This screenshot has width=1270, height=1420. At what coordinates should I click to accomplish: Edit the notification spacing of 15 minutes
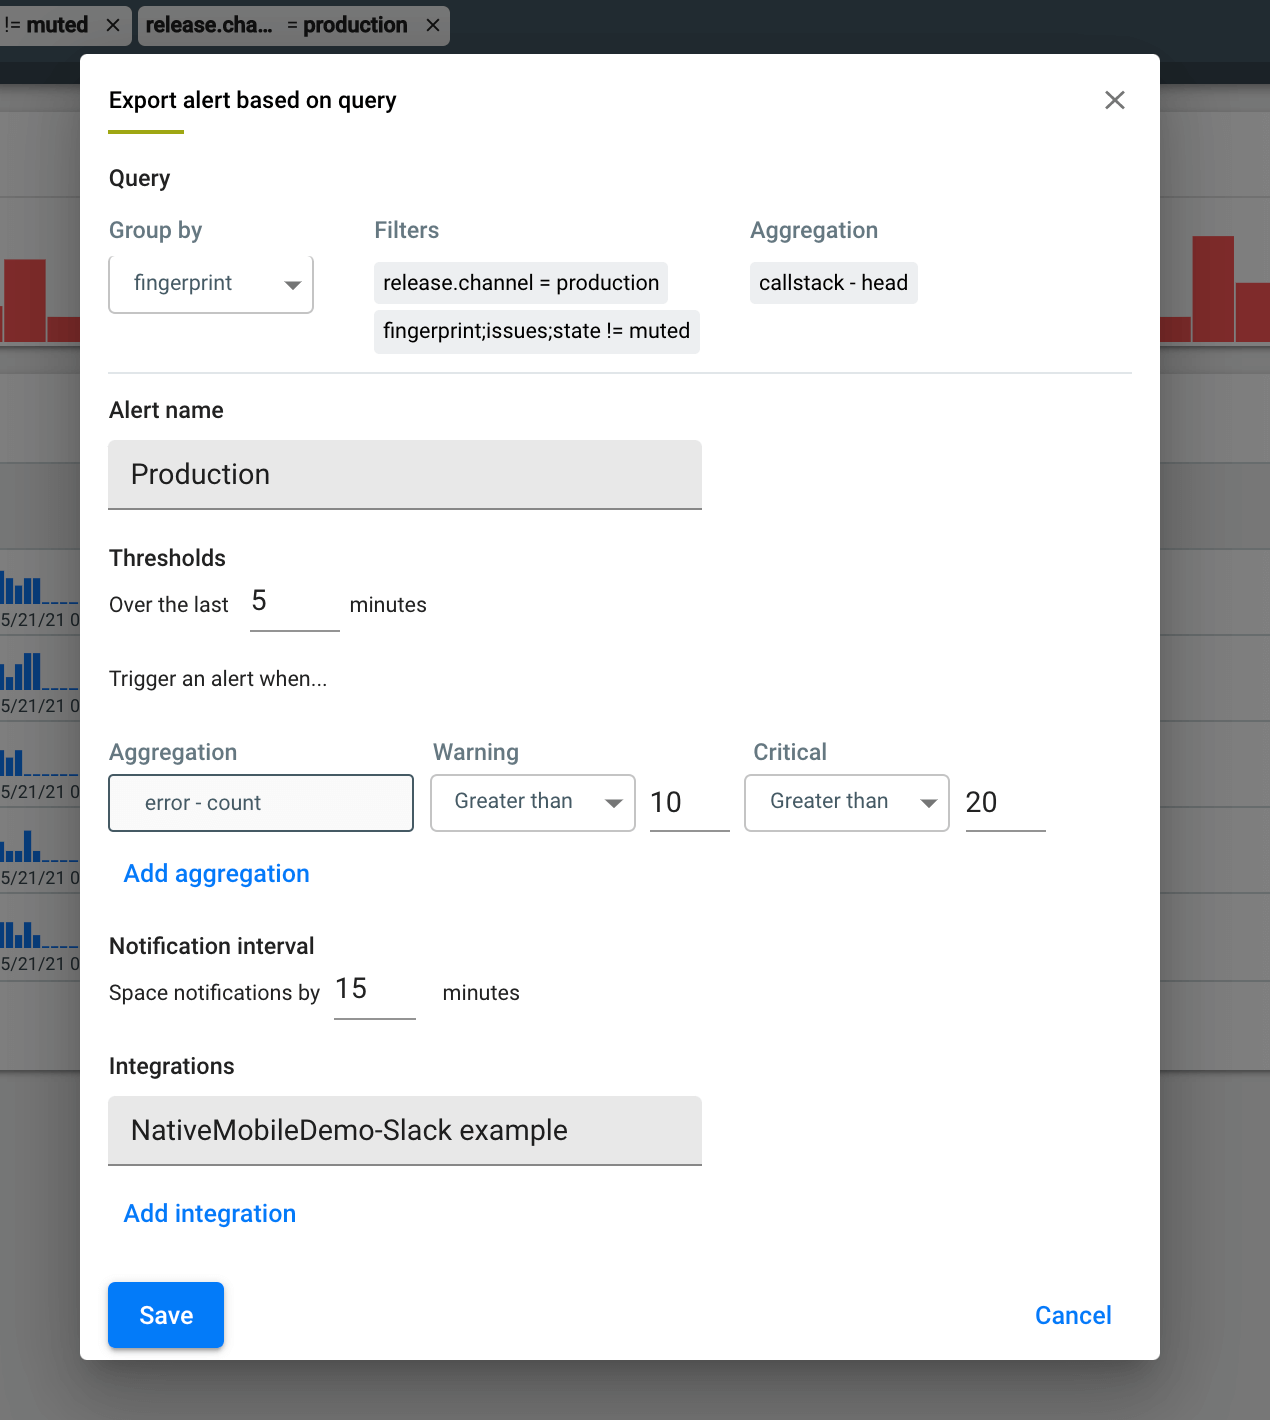(373, 990)
